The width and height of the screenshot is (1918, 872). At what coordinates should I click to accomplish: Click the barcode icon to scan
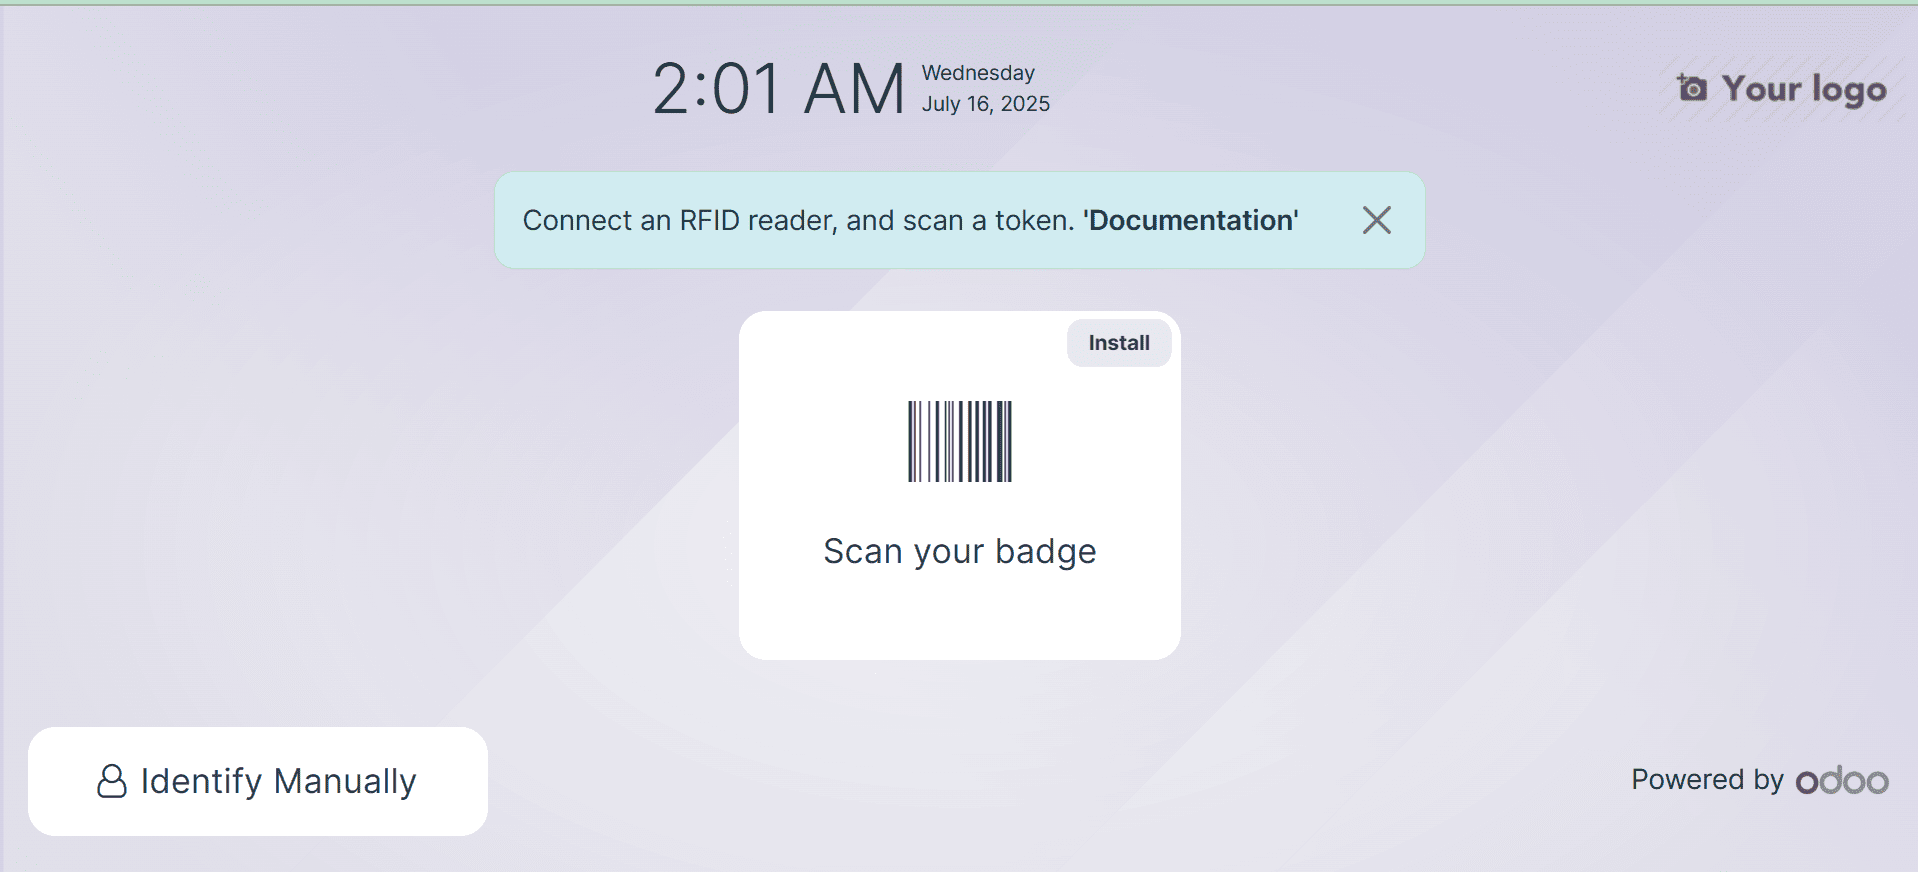pos(960,441)
